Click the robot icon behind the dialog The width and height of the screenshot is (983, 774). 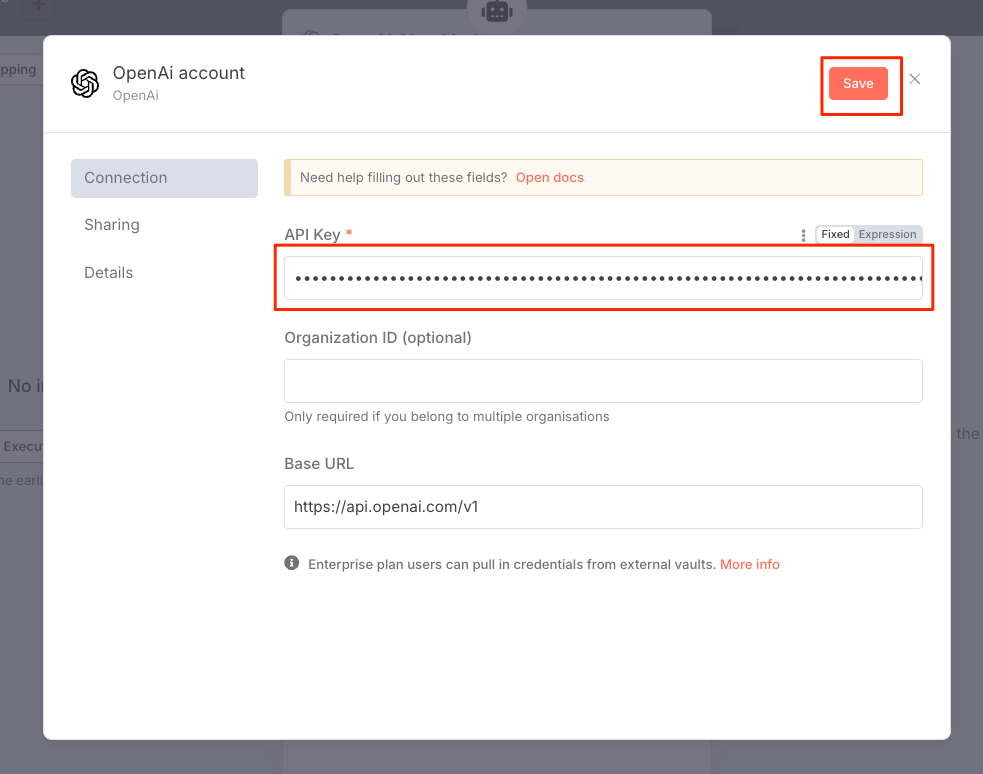click(x=497, y=11)
